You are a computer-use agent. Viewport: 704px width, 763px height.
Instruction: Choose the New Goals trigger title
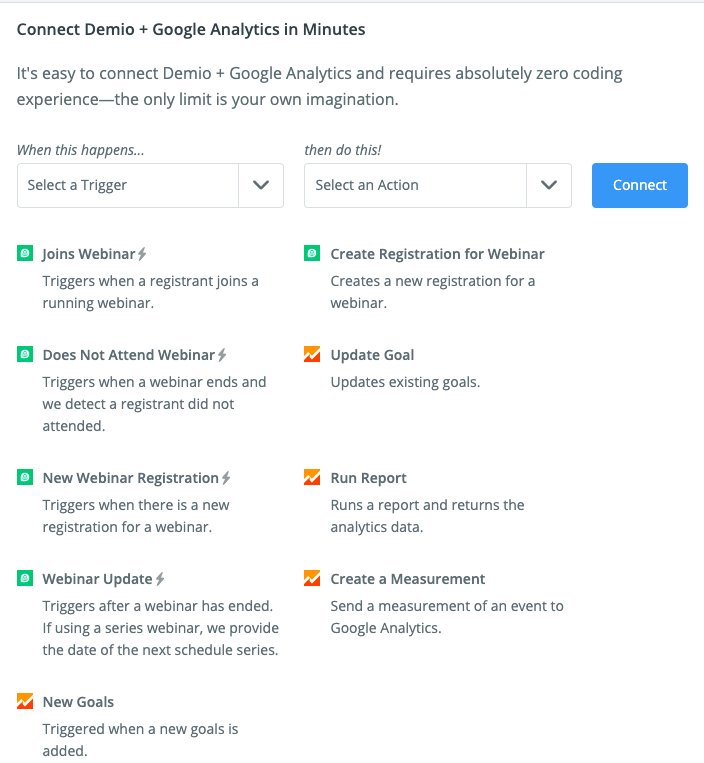click(x=78, y=702)
